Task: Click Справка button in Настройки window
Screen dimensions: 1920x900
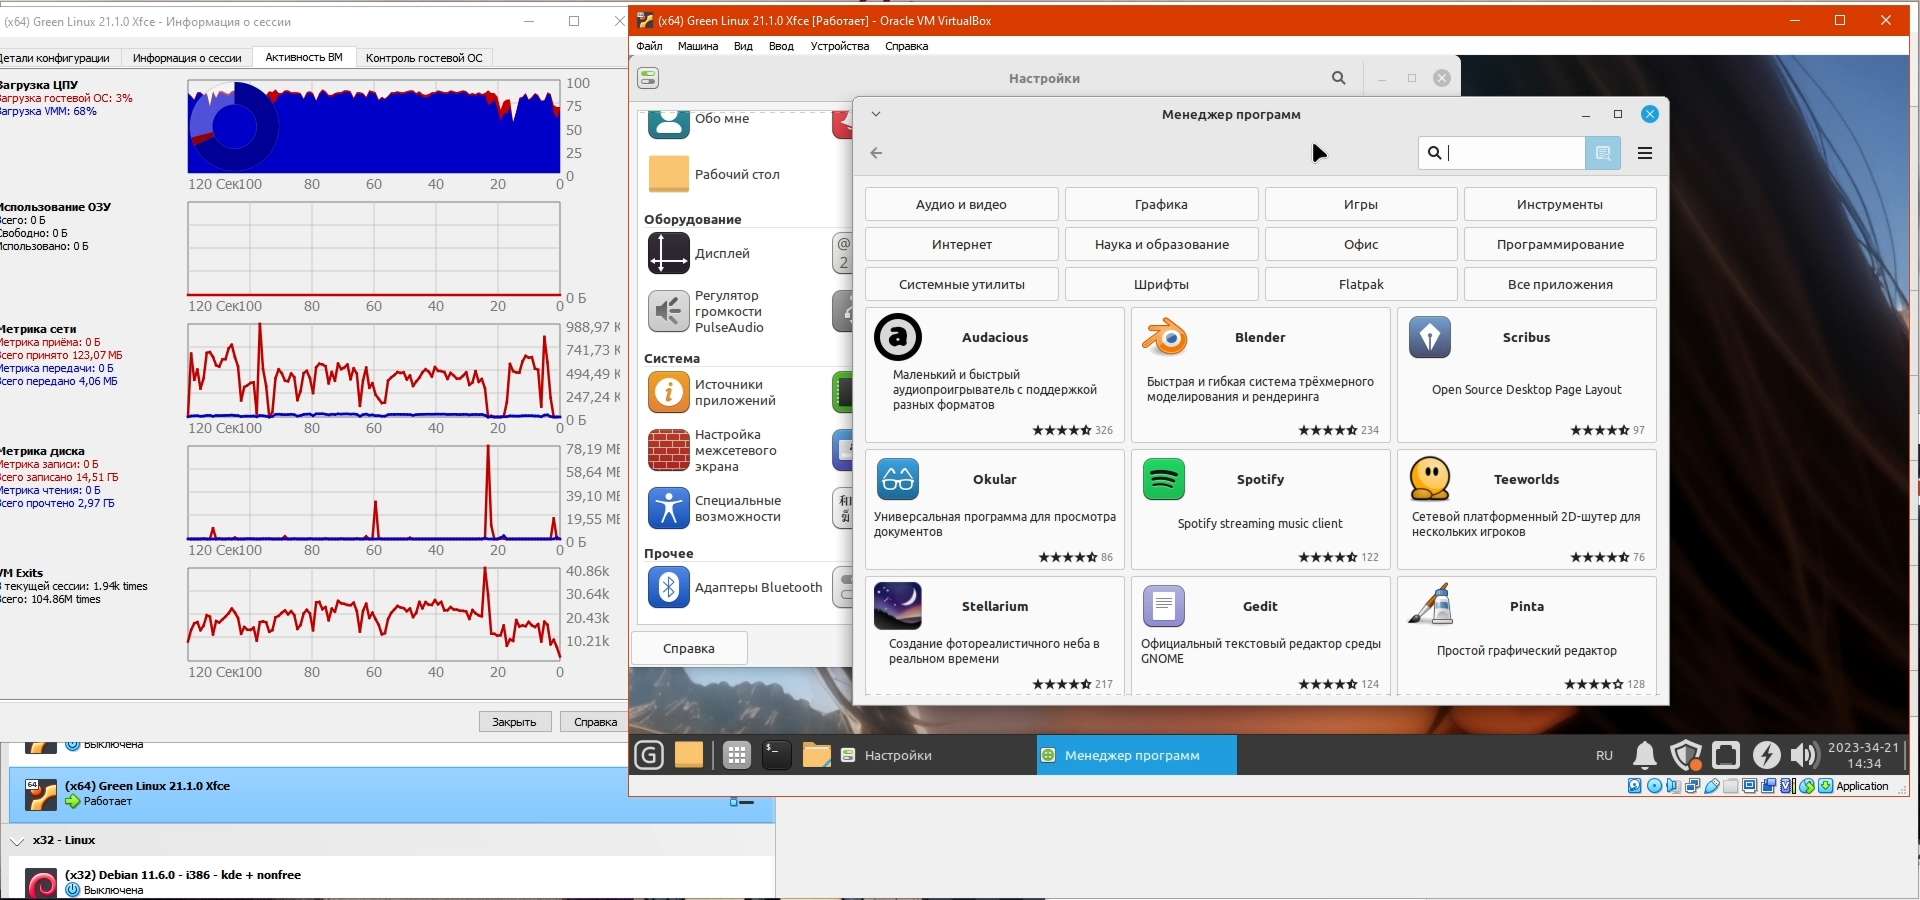Action: tap(689, 648)
